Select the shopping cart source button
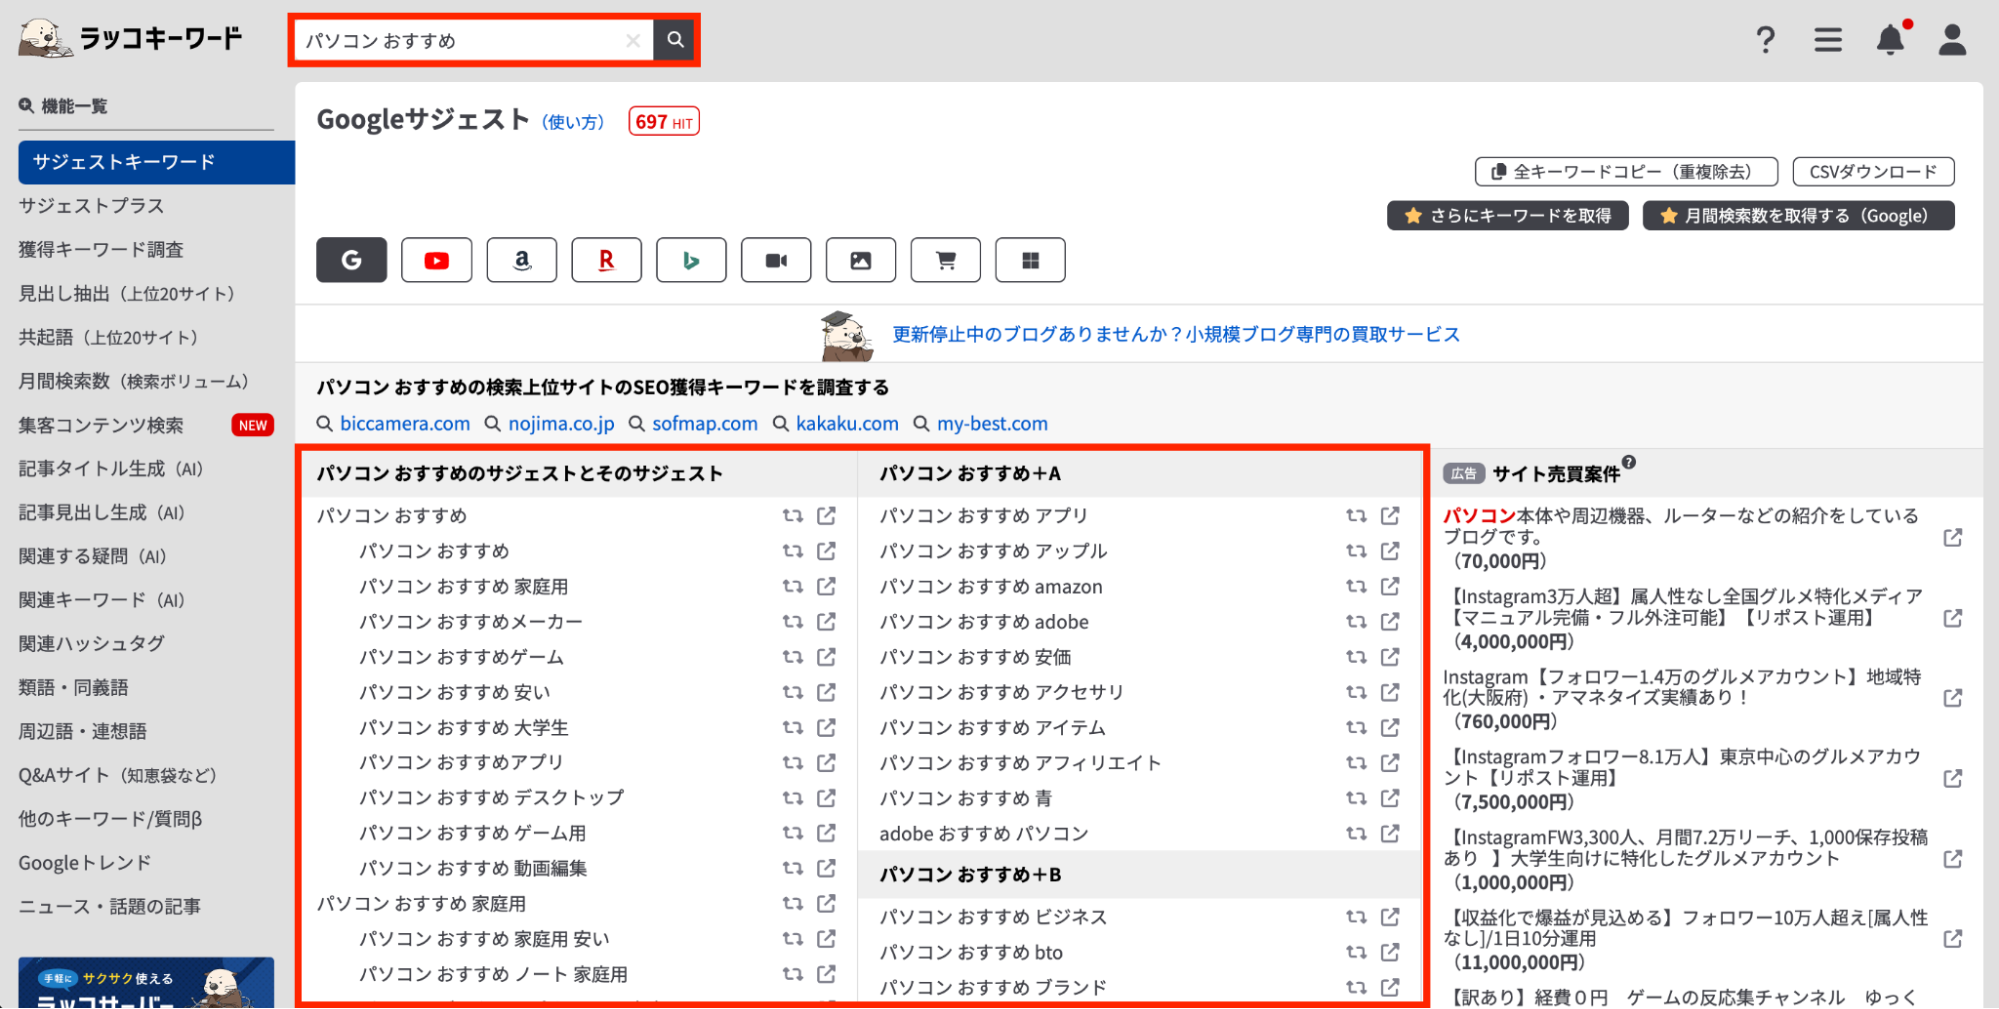1999x1009 pixels. (946, 260)
